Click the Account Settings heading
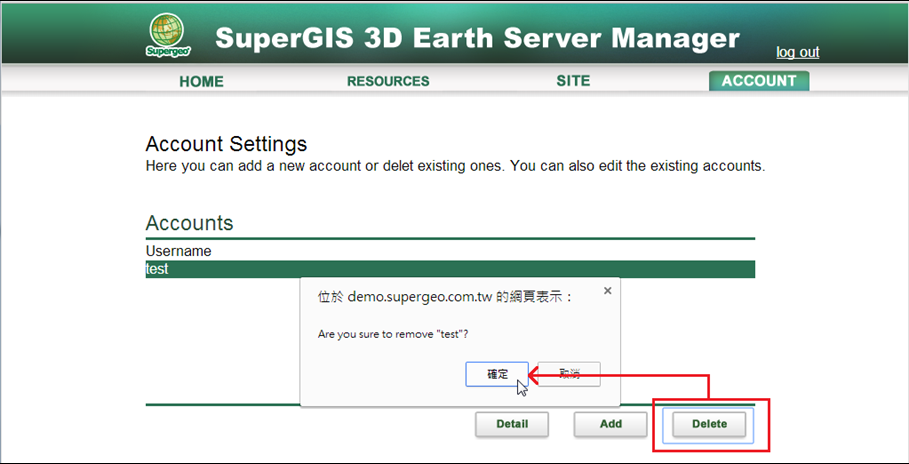The width and height of the screenshot is (909, 464). click(x=226, y=145)
